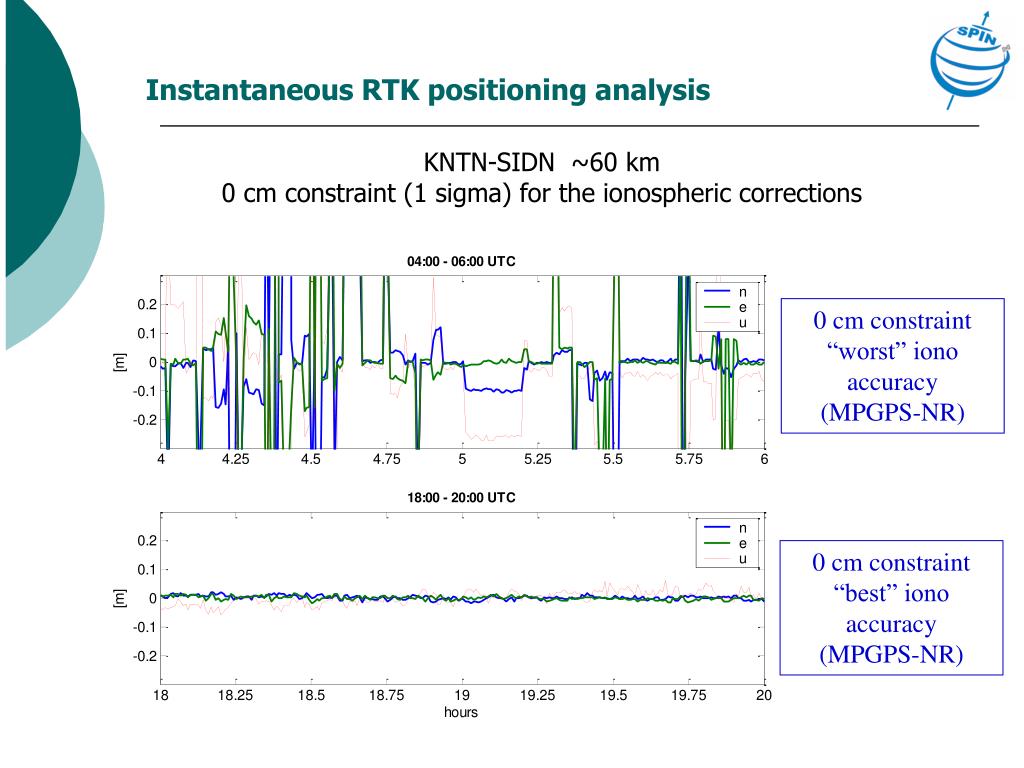This screenshot has height=768, width=1024.
Task: Click the '18.5' tick label on lower chart
Action: tap(312, 696)
